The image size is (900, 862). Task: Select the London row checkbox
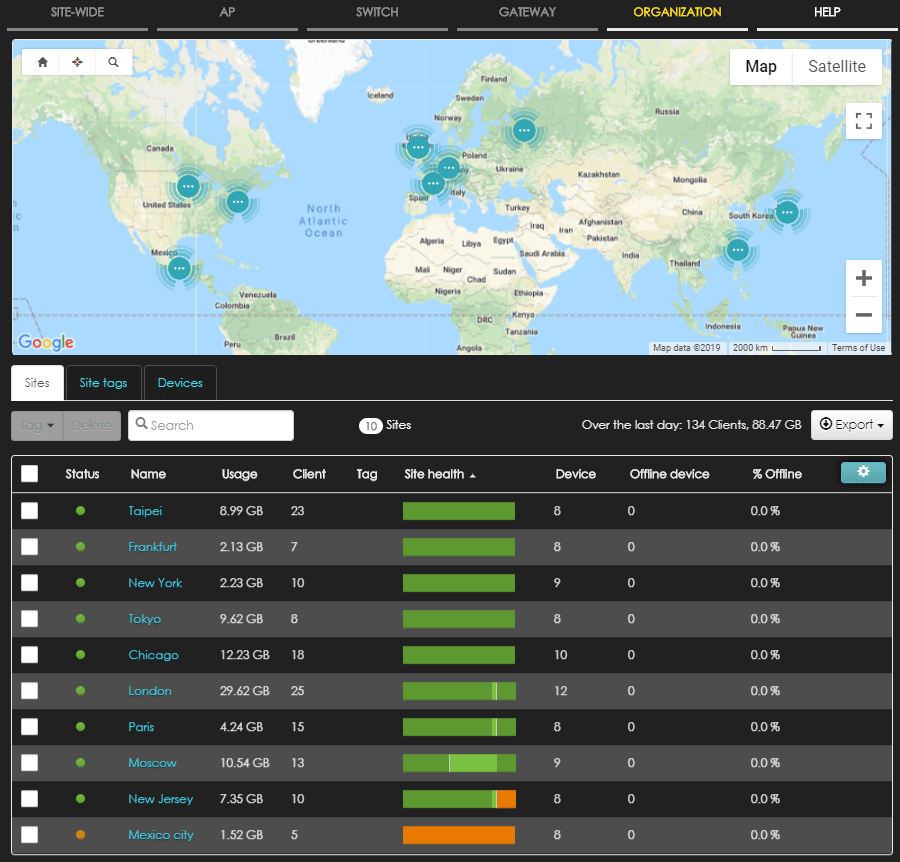click(29, 690)
